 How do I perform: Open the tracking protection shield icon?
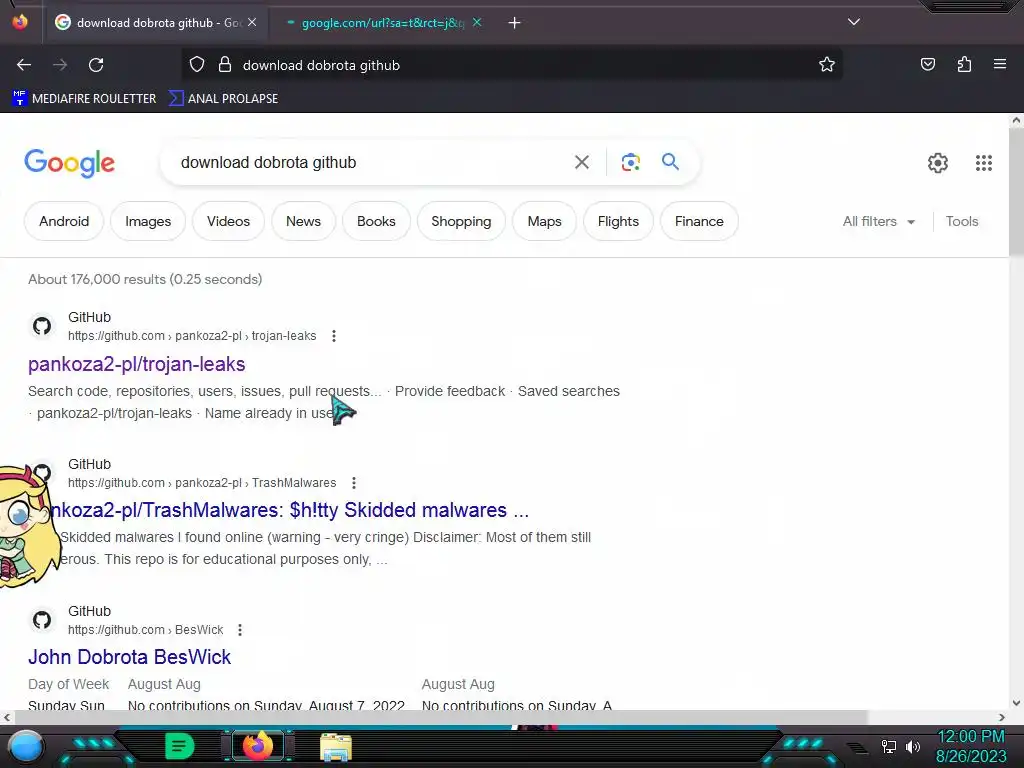coord(197,65)
